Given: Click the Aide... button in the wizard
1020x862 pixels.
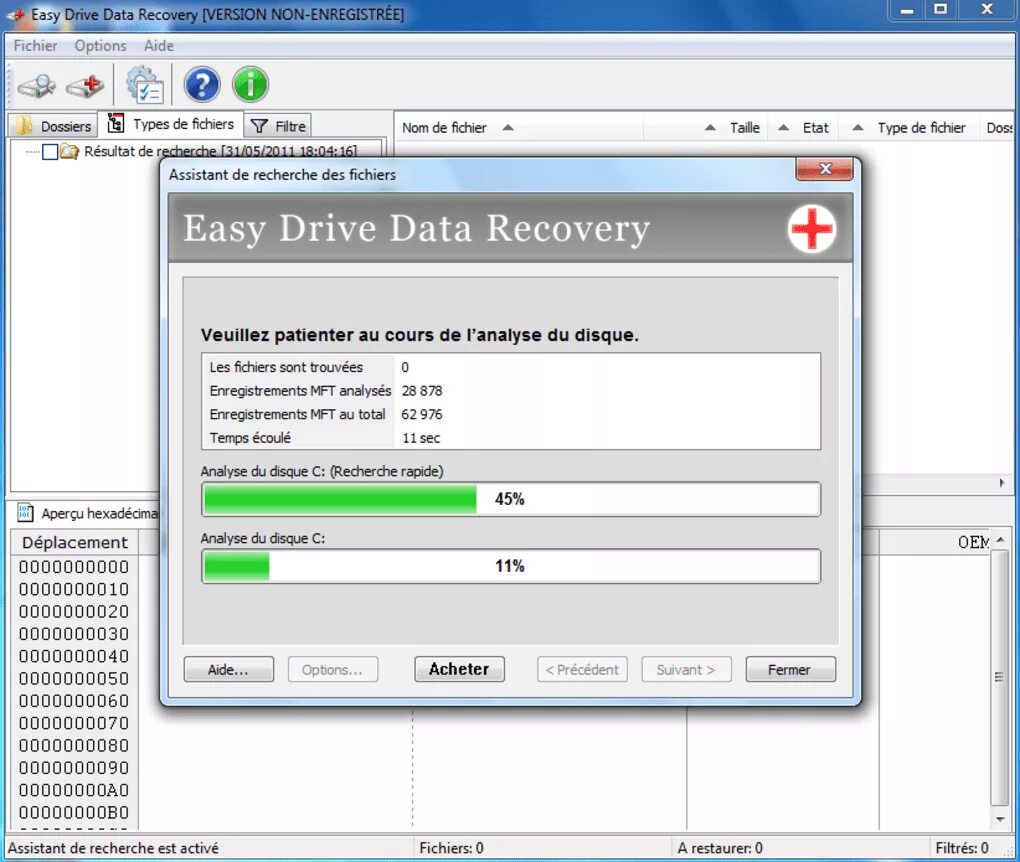Looking at the screenshot, I should [x=228, y=669].
